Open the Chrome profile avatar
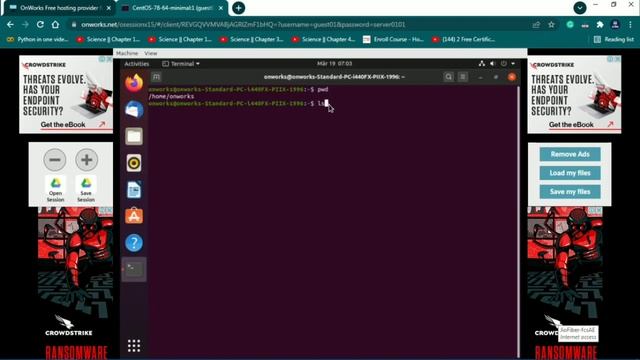The width and height of the screenshot is (640, 360). tap(615, 24)
